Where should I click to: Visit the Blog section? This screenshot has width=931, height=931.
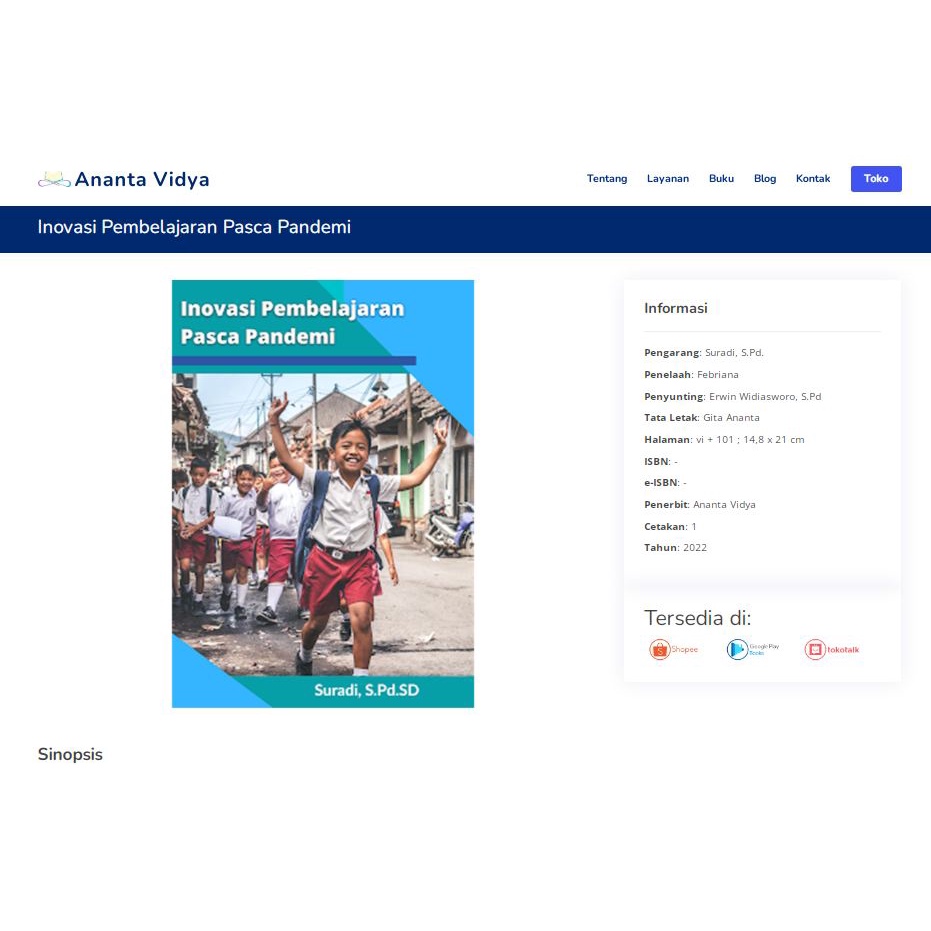765,179
